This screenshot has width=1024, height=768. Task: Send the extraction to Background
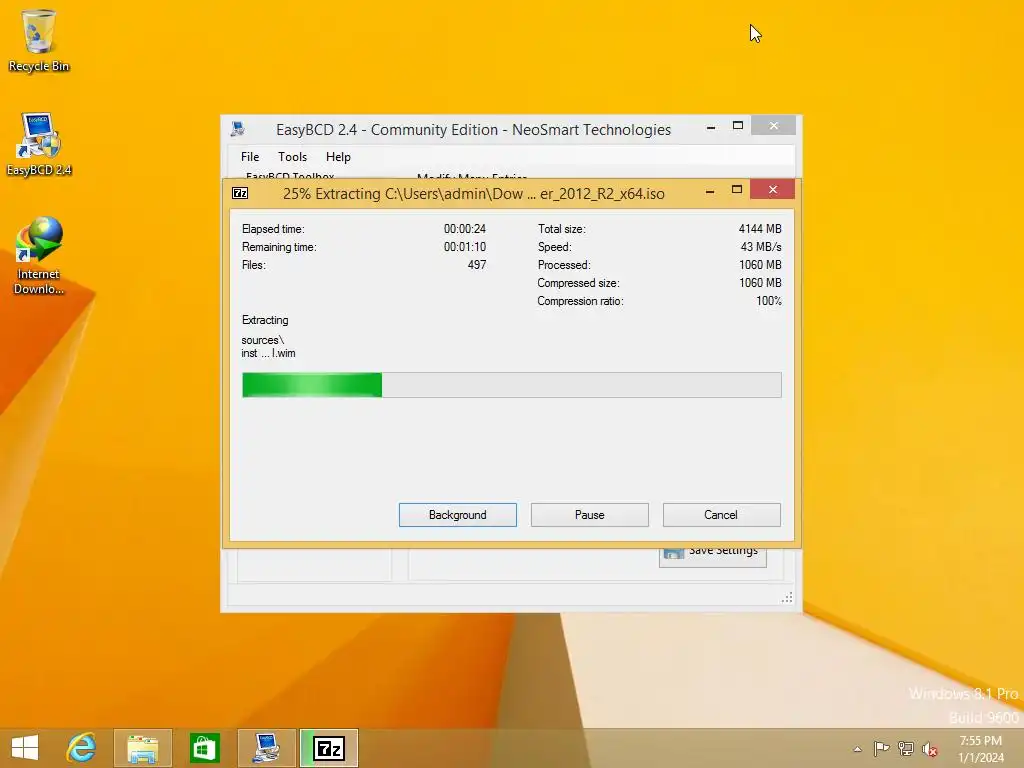pyautogui.click(x=458, y=515)
